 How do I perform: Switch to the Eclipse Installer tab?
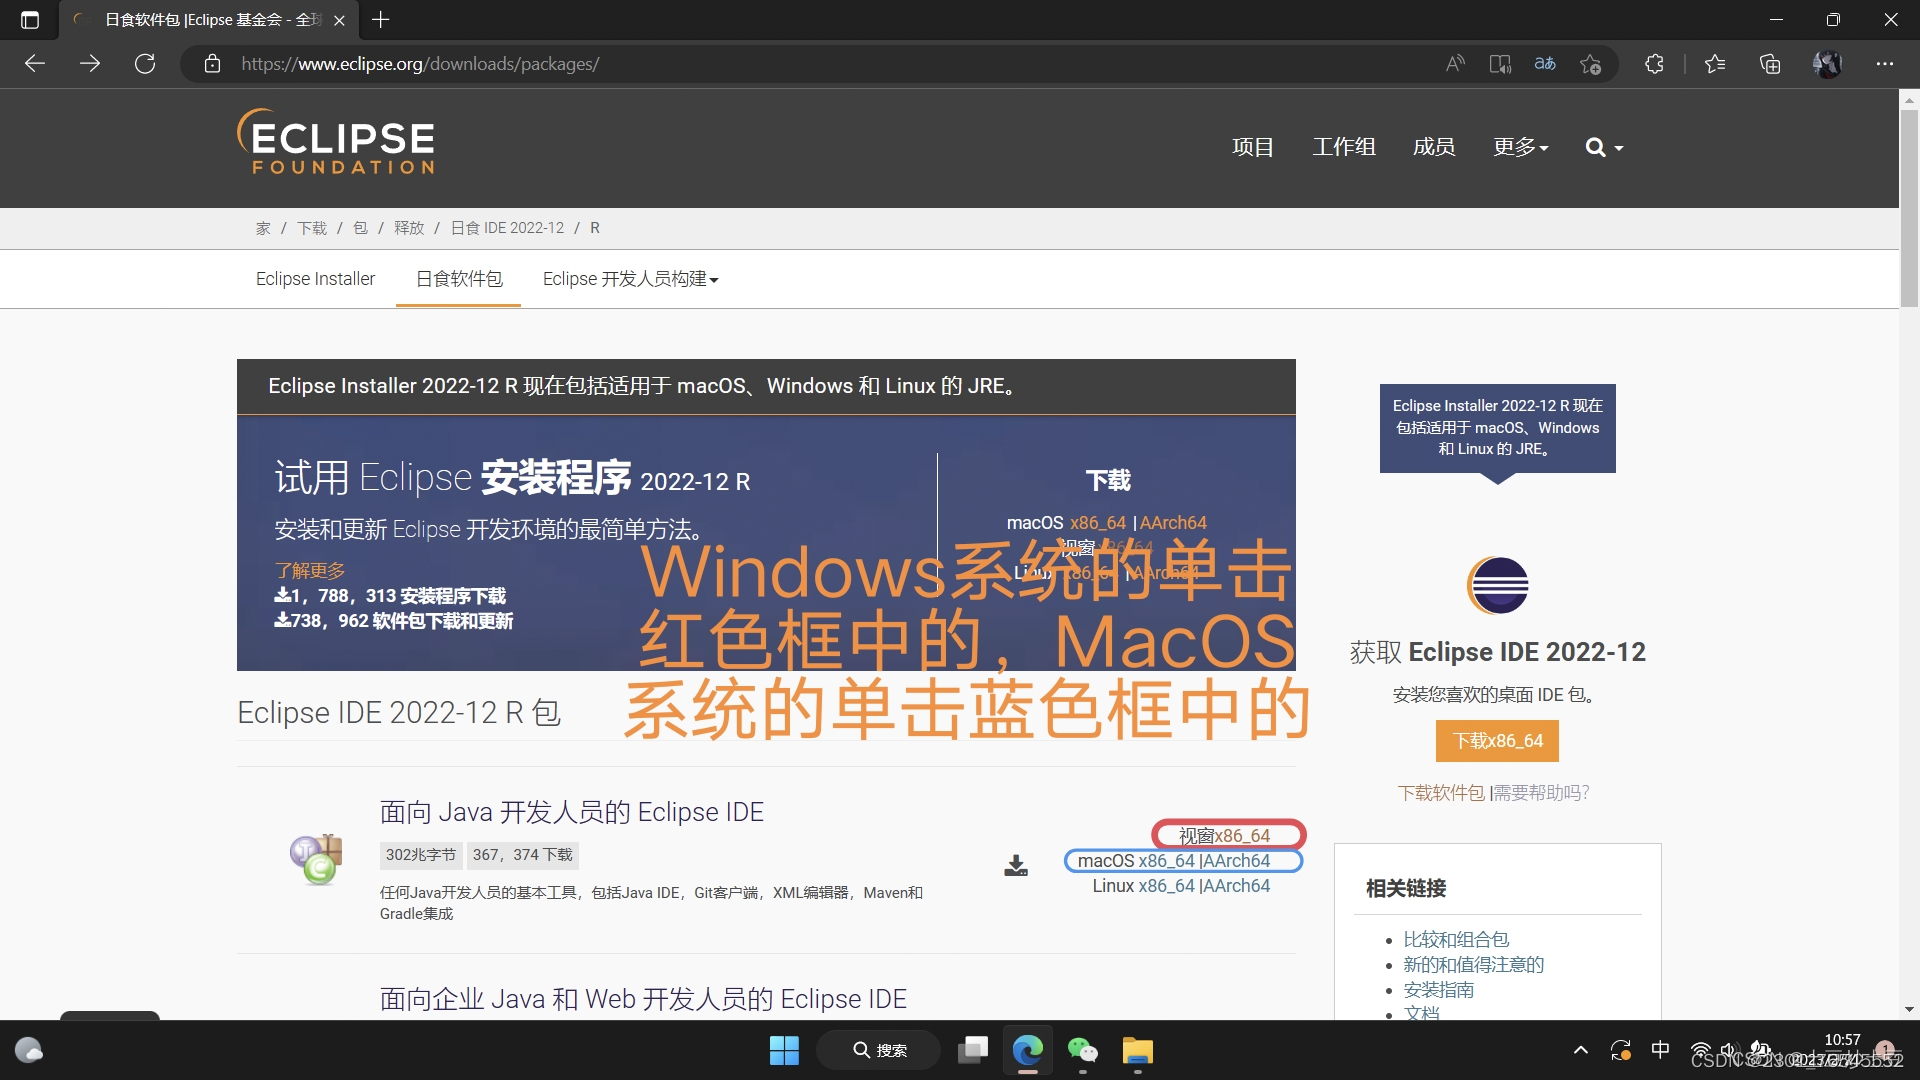(315, 279)
